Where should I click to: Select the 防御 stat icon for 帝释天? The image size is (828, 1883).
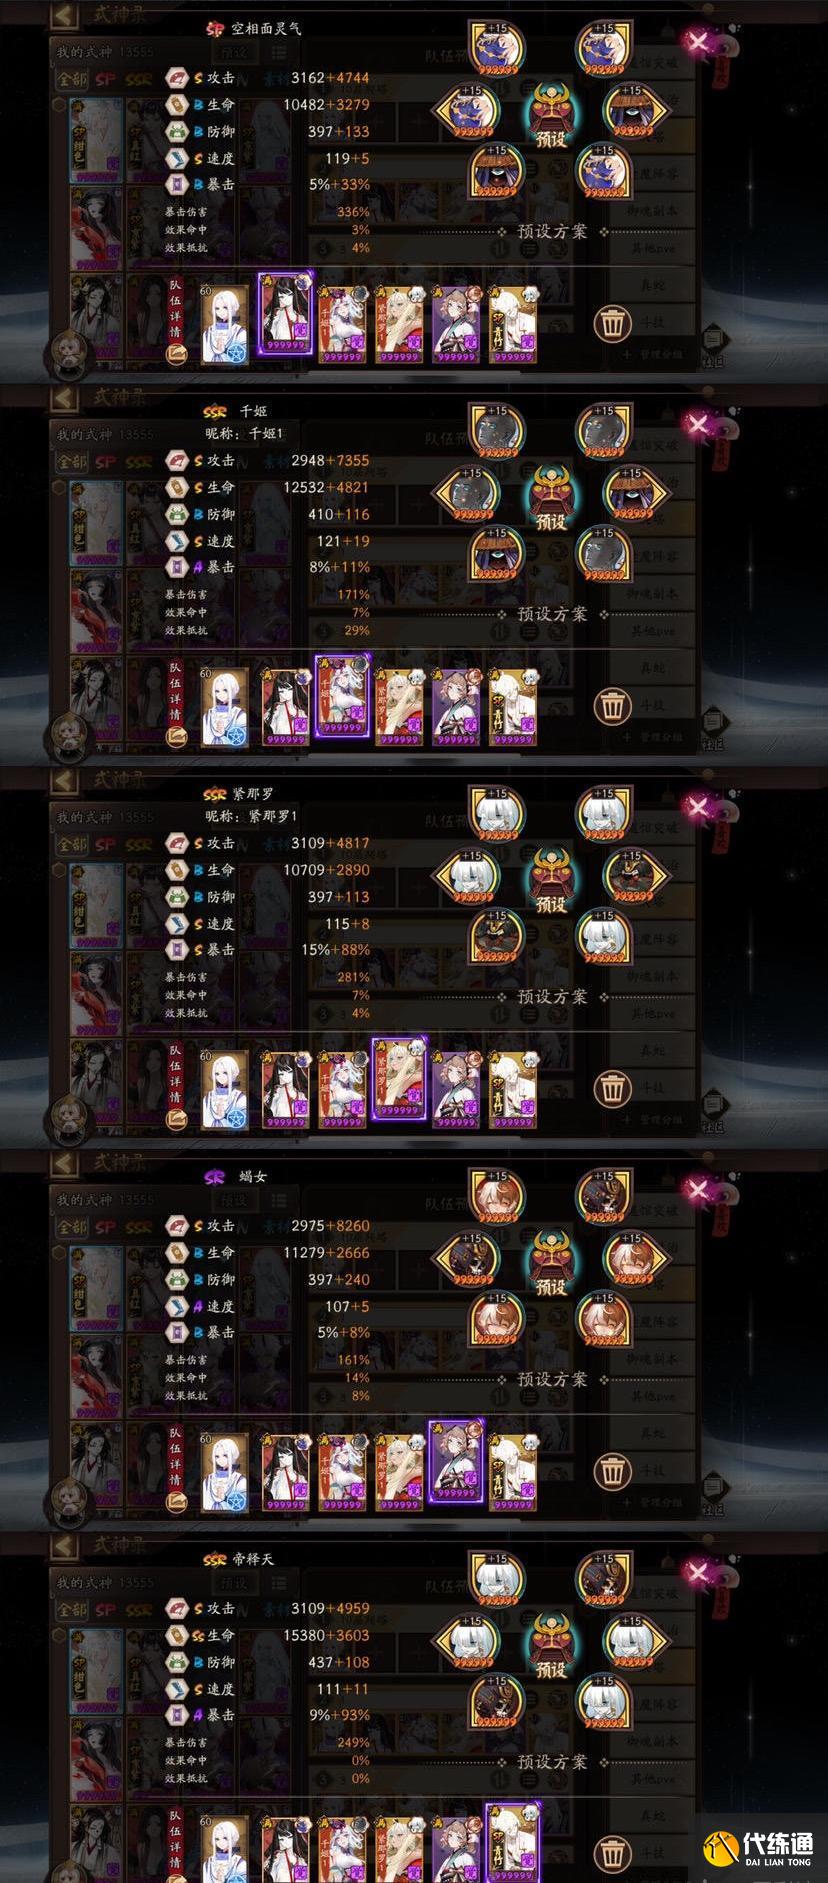(x=176, y=1662)
